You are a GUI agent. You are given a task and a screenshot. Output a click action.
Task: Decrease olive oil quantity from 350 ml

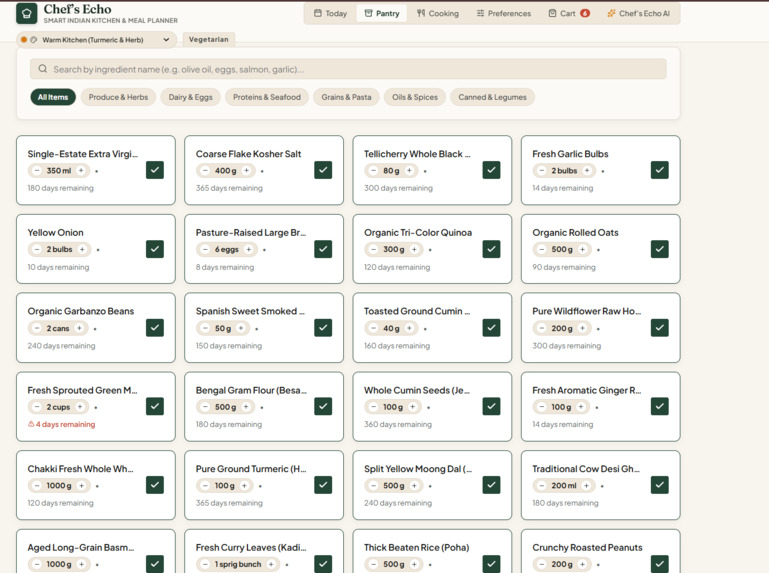37,171
